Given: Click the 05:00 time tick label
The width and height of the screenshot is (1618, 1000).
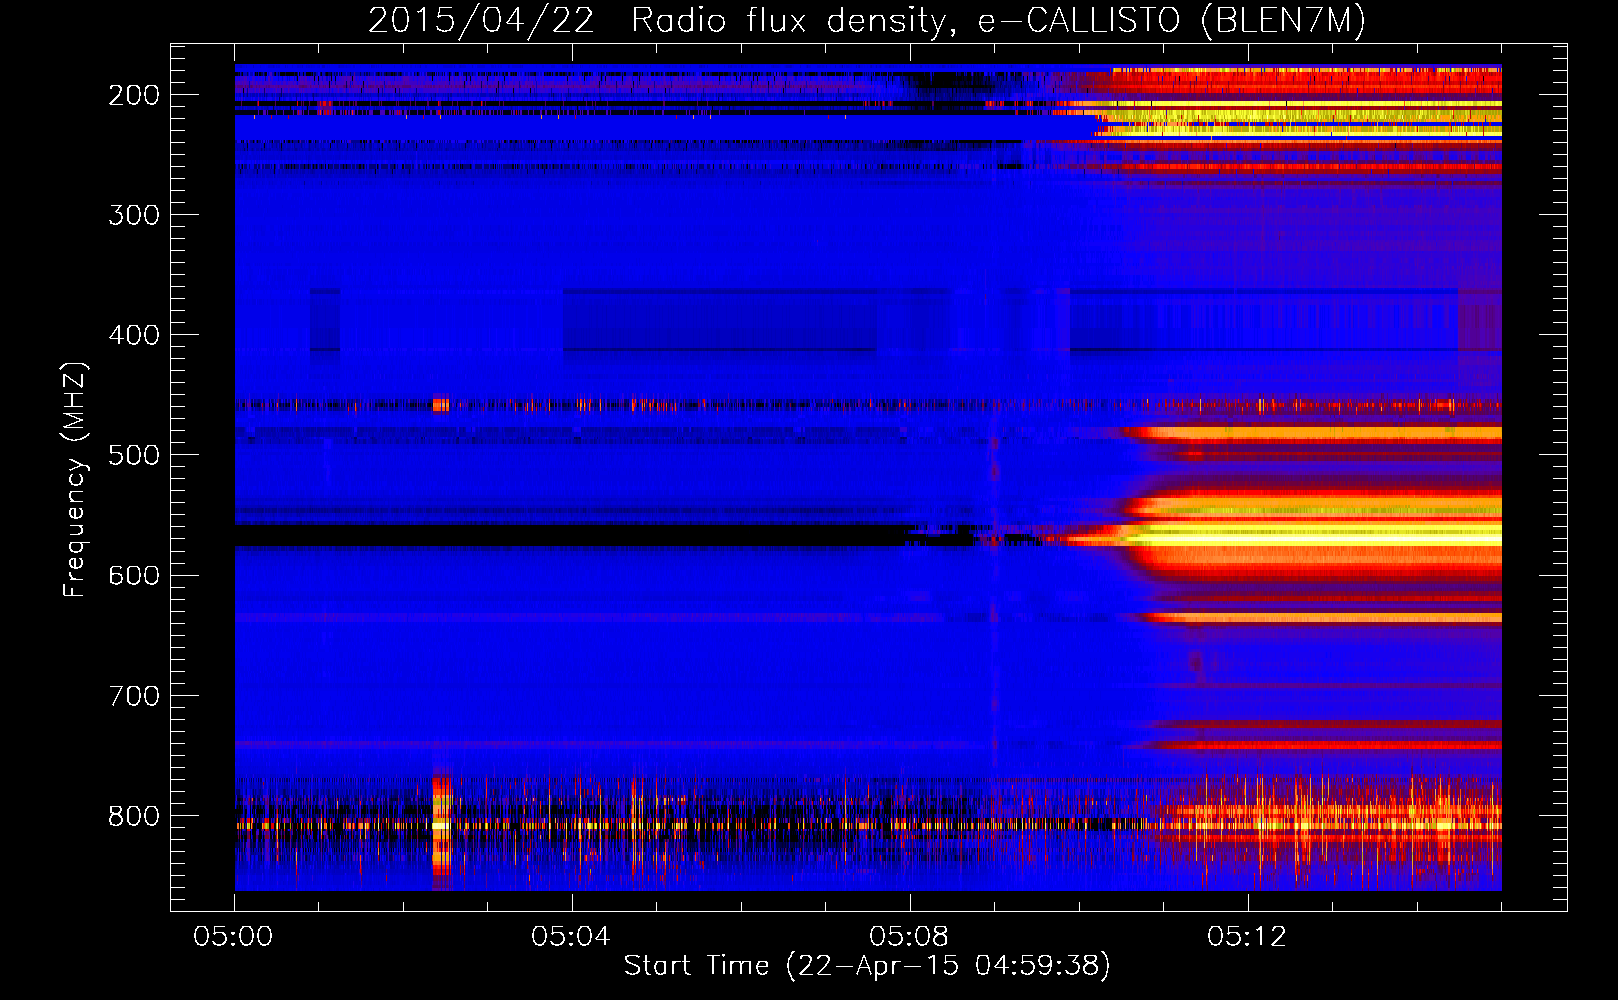Looking at the screenshot, I should click(234, 937).
